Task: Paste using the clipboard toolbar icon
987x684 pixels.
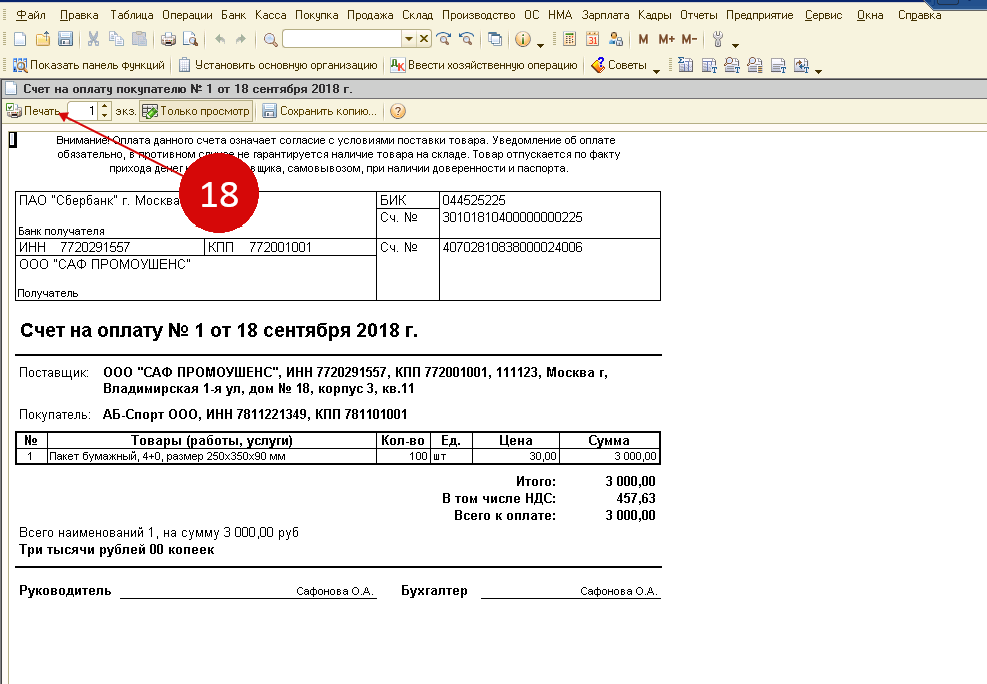Action: pos(139,40)
